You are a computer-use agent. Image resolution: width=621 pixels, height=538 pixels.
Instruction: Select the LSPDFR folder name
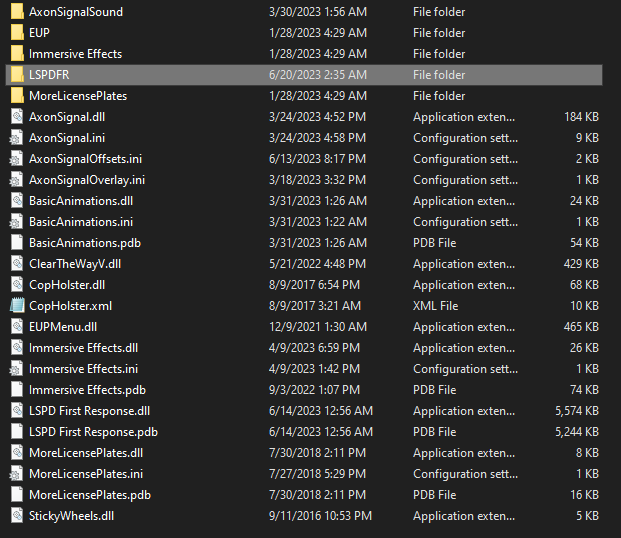point(49,75)
